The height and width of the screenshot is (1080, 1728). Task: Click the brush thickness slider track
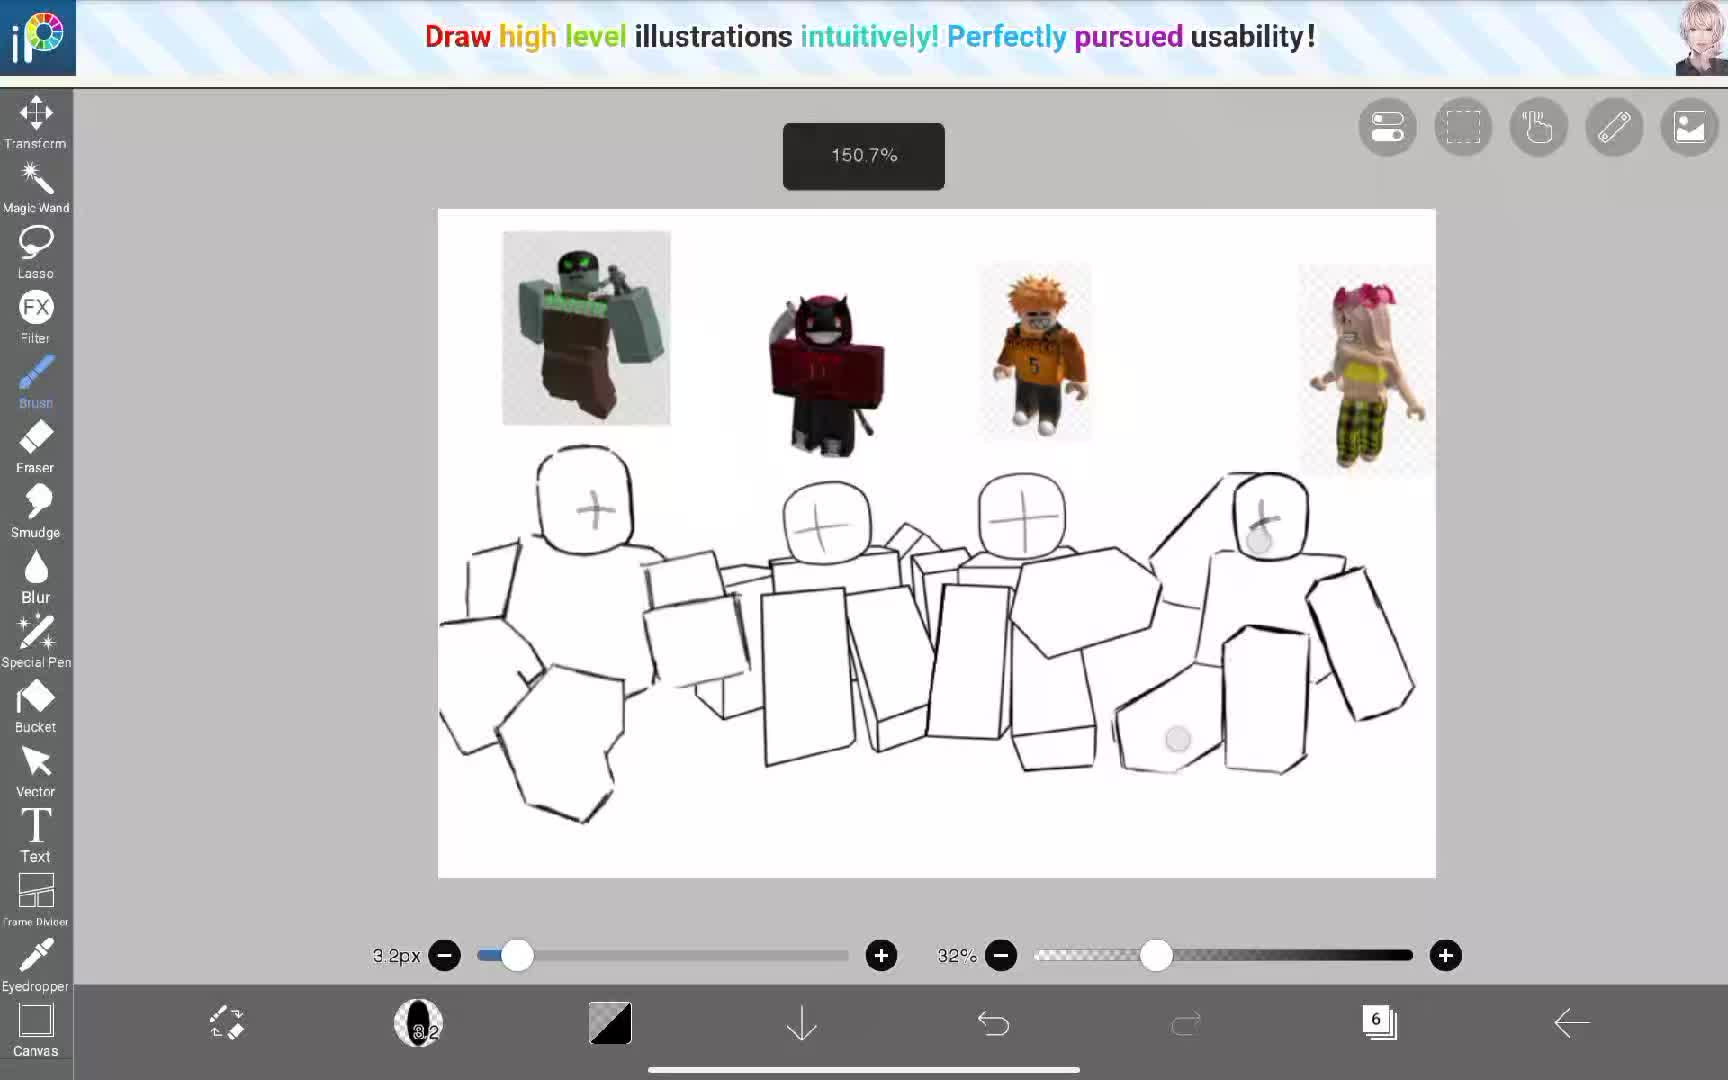click(x=663, y=956)
